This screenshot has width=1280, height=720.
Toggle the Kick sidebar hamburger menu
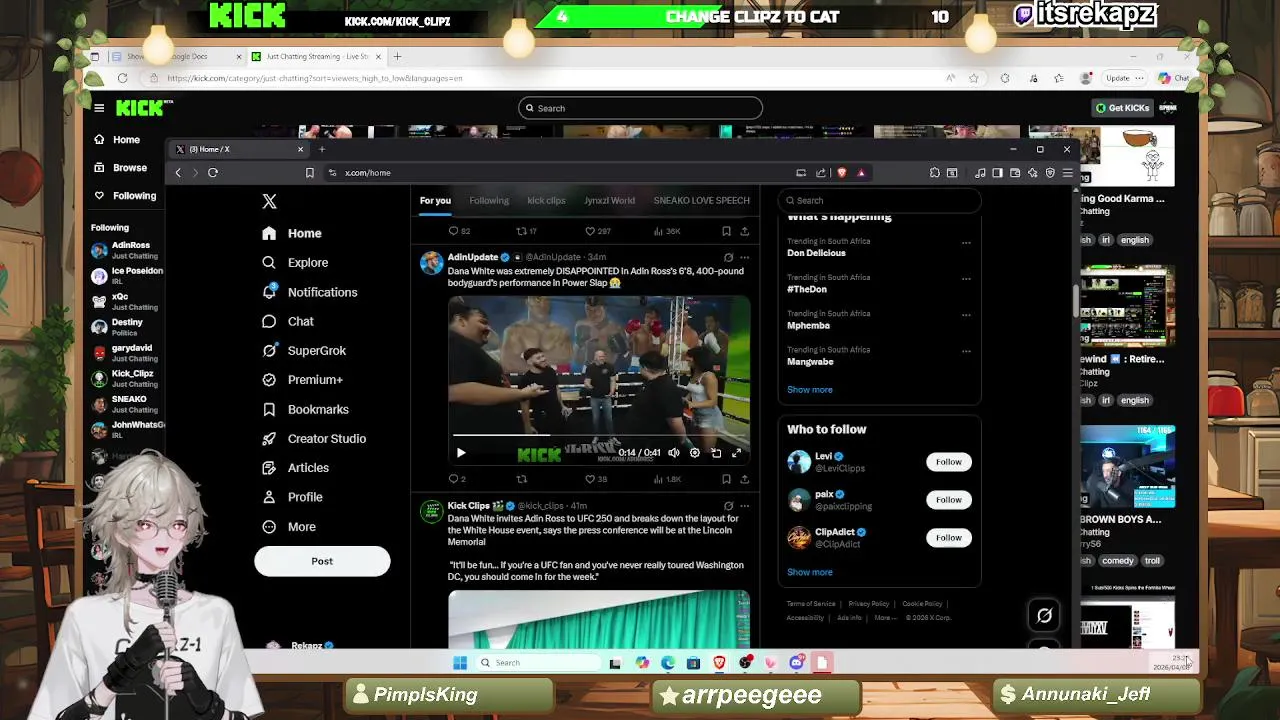tap(99, 108)
